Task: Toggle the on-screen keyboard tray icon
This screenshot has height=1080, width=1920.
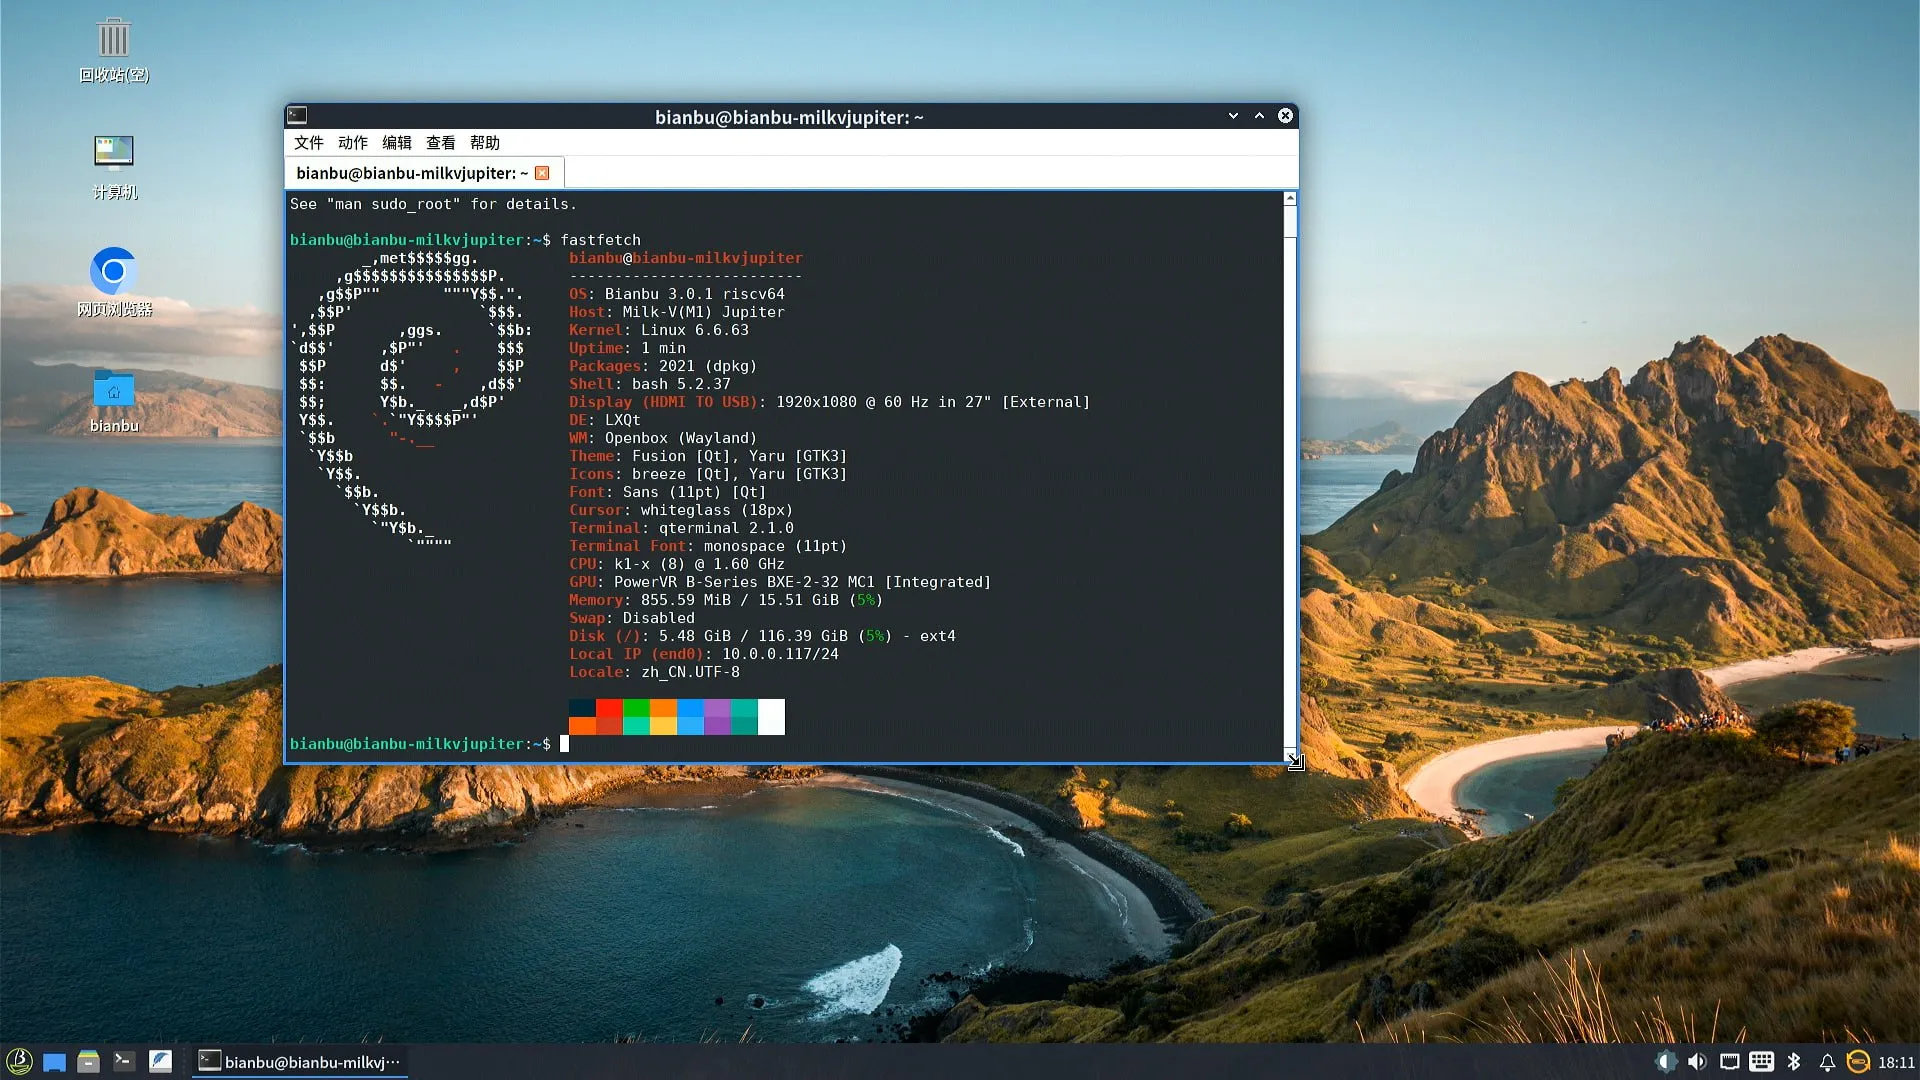Action: click(1761, 1062)
